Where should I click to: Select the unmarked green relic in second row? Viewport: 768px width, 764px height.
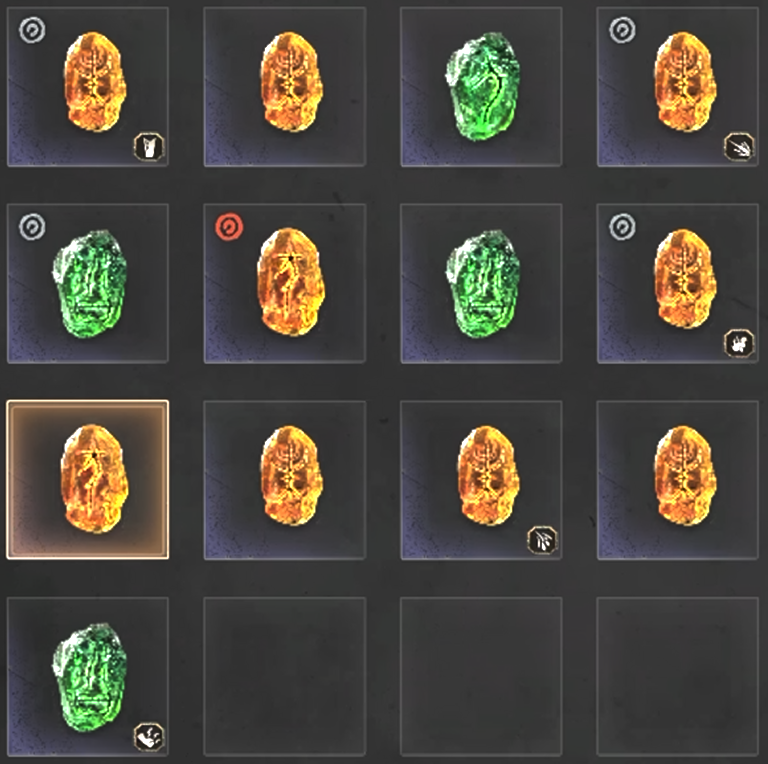[x=483, y=284]
